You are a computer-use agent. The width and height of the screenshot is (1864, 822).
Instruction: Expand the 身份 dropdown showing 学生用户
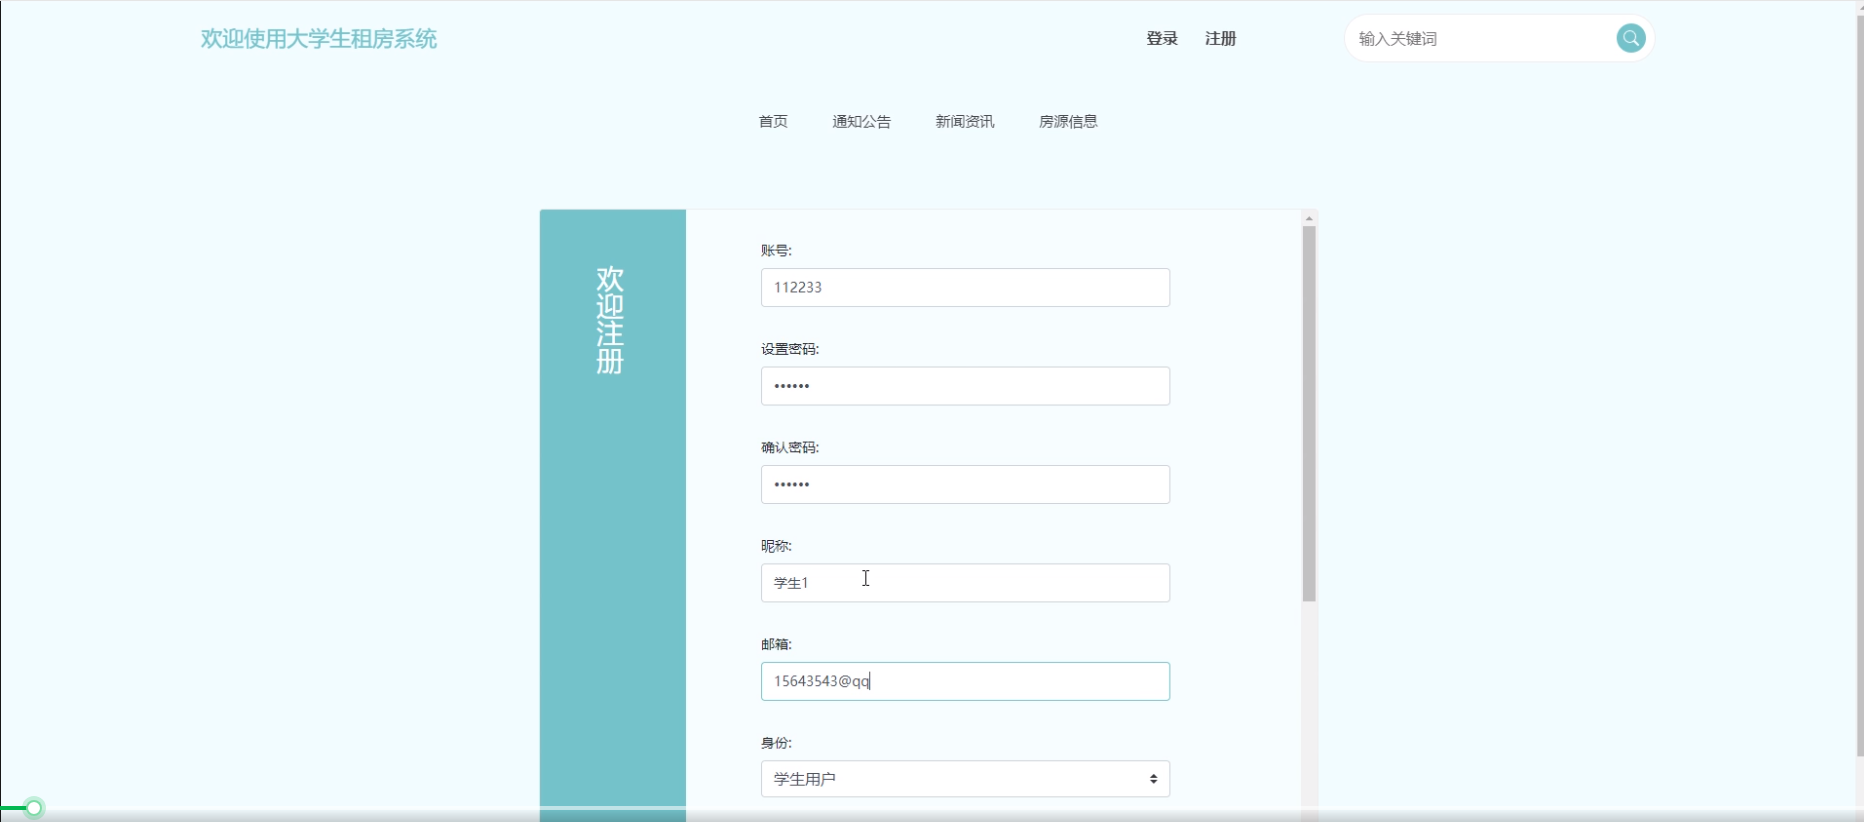point(965,779)
